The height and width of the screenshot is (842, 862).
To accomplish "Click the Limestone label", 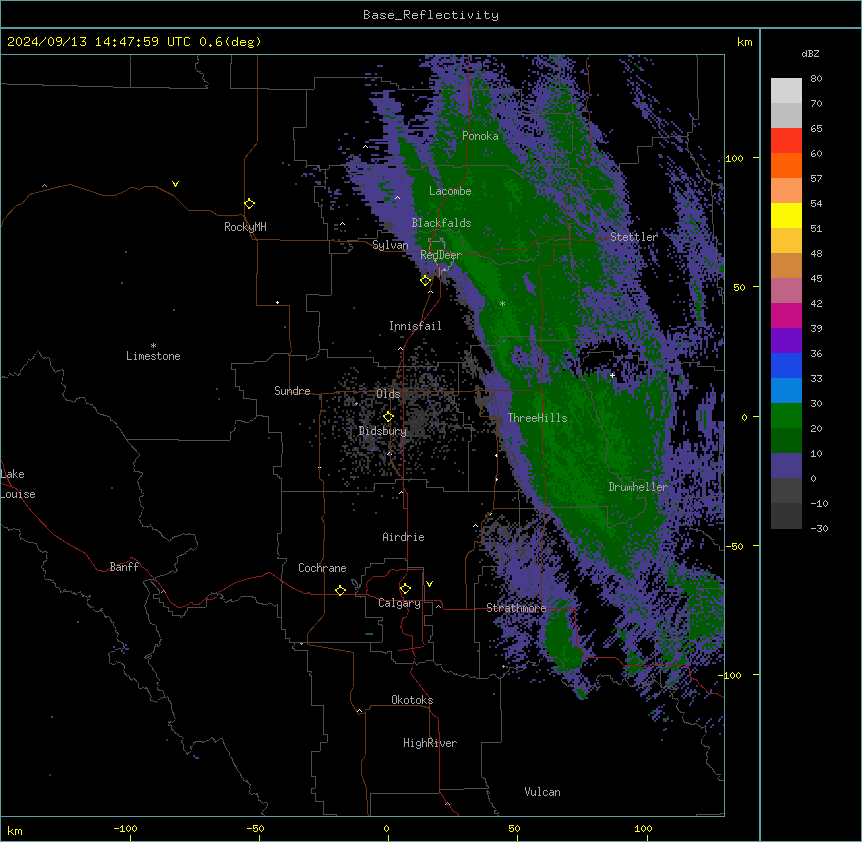I will (153, 356).
